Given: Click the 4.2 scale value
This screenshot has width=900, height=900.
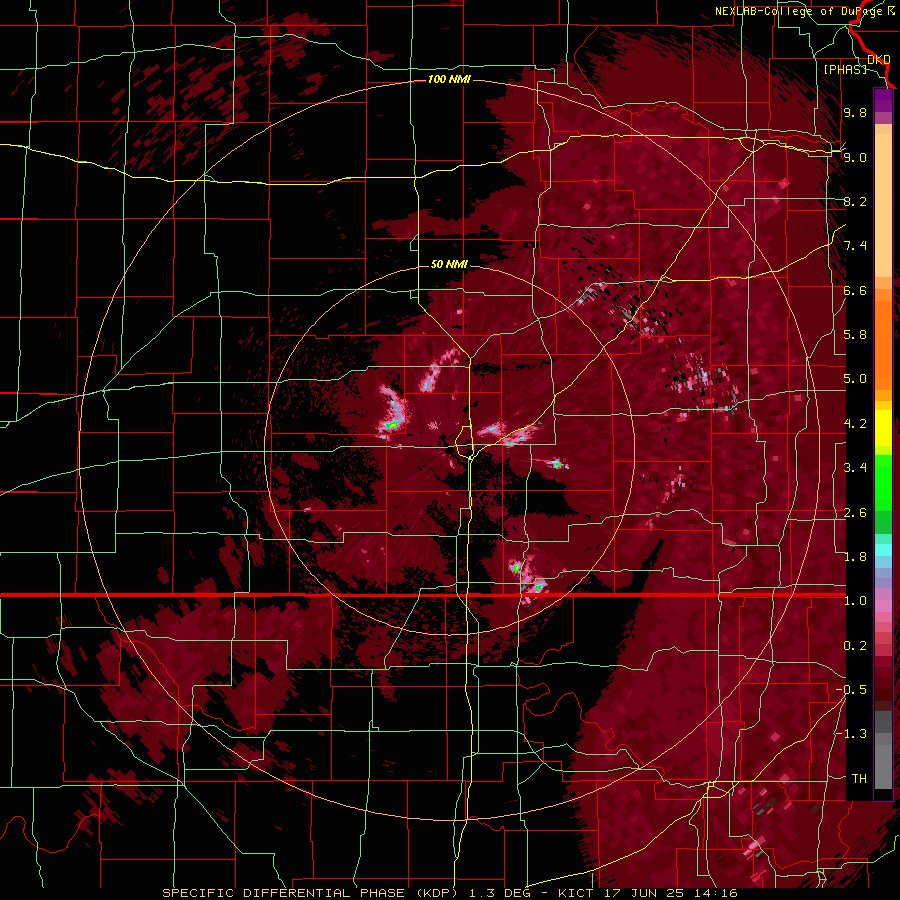Looking at the screenshot, I should pos(855,424).
